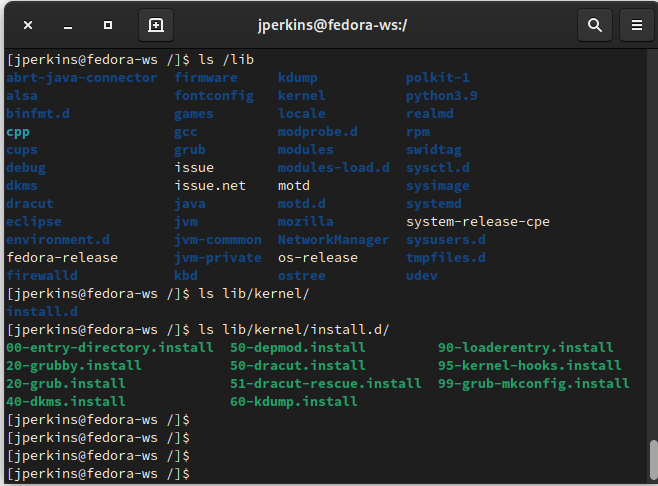Click the cpp symlink entry

click(x=18, y=132)
